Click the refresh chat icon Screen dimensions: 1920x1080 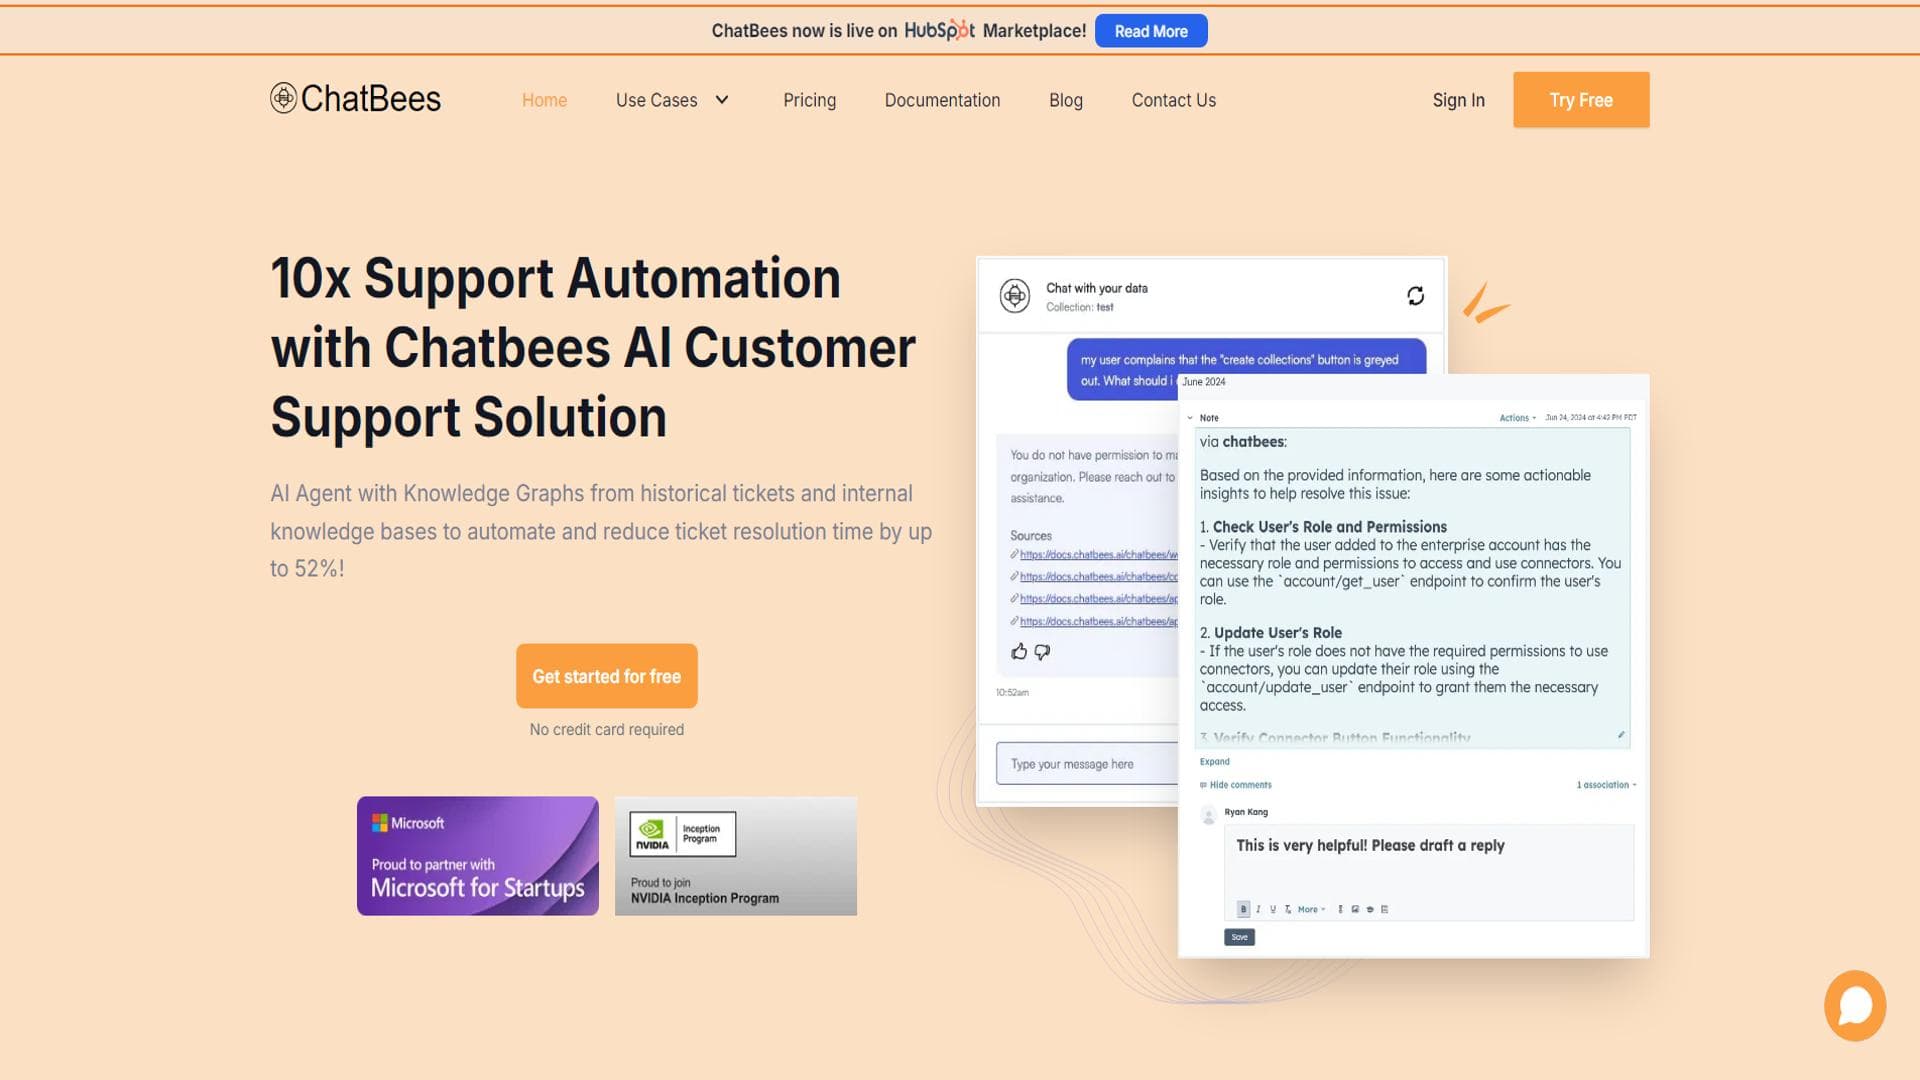click(x=1415, y=296)
